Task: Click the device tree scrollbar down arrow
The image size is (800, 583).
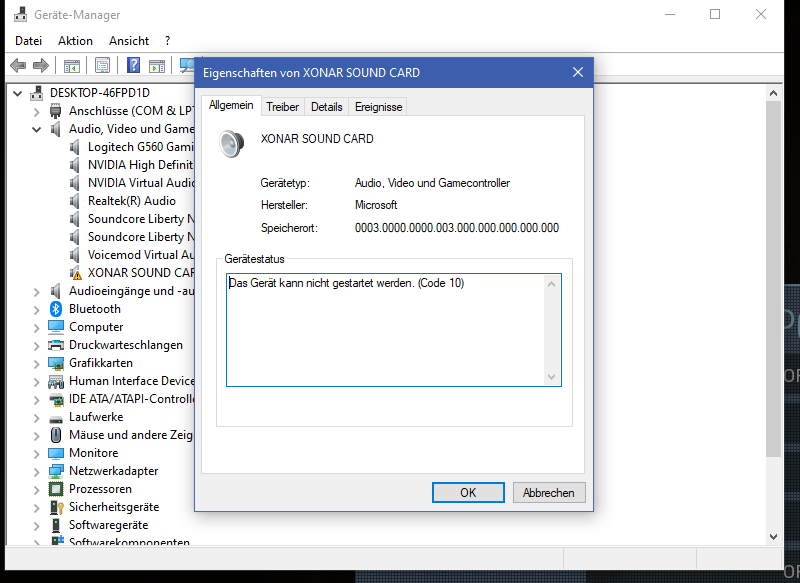Action: pos(773,537)
